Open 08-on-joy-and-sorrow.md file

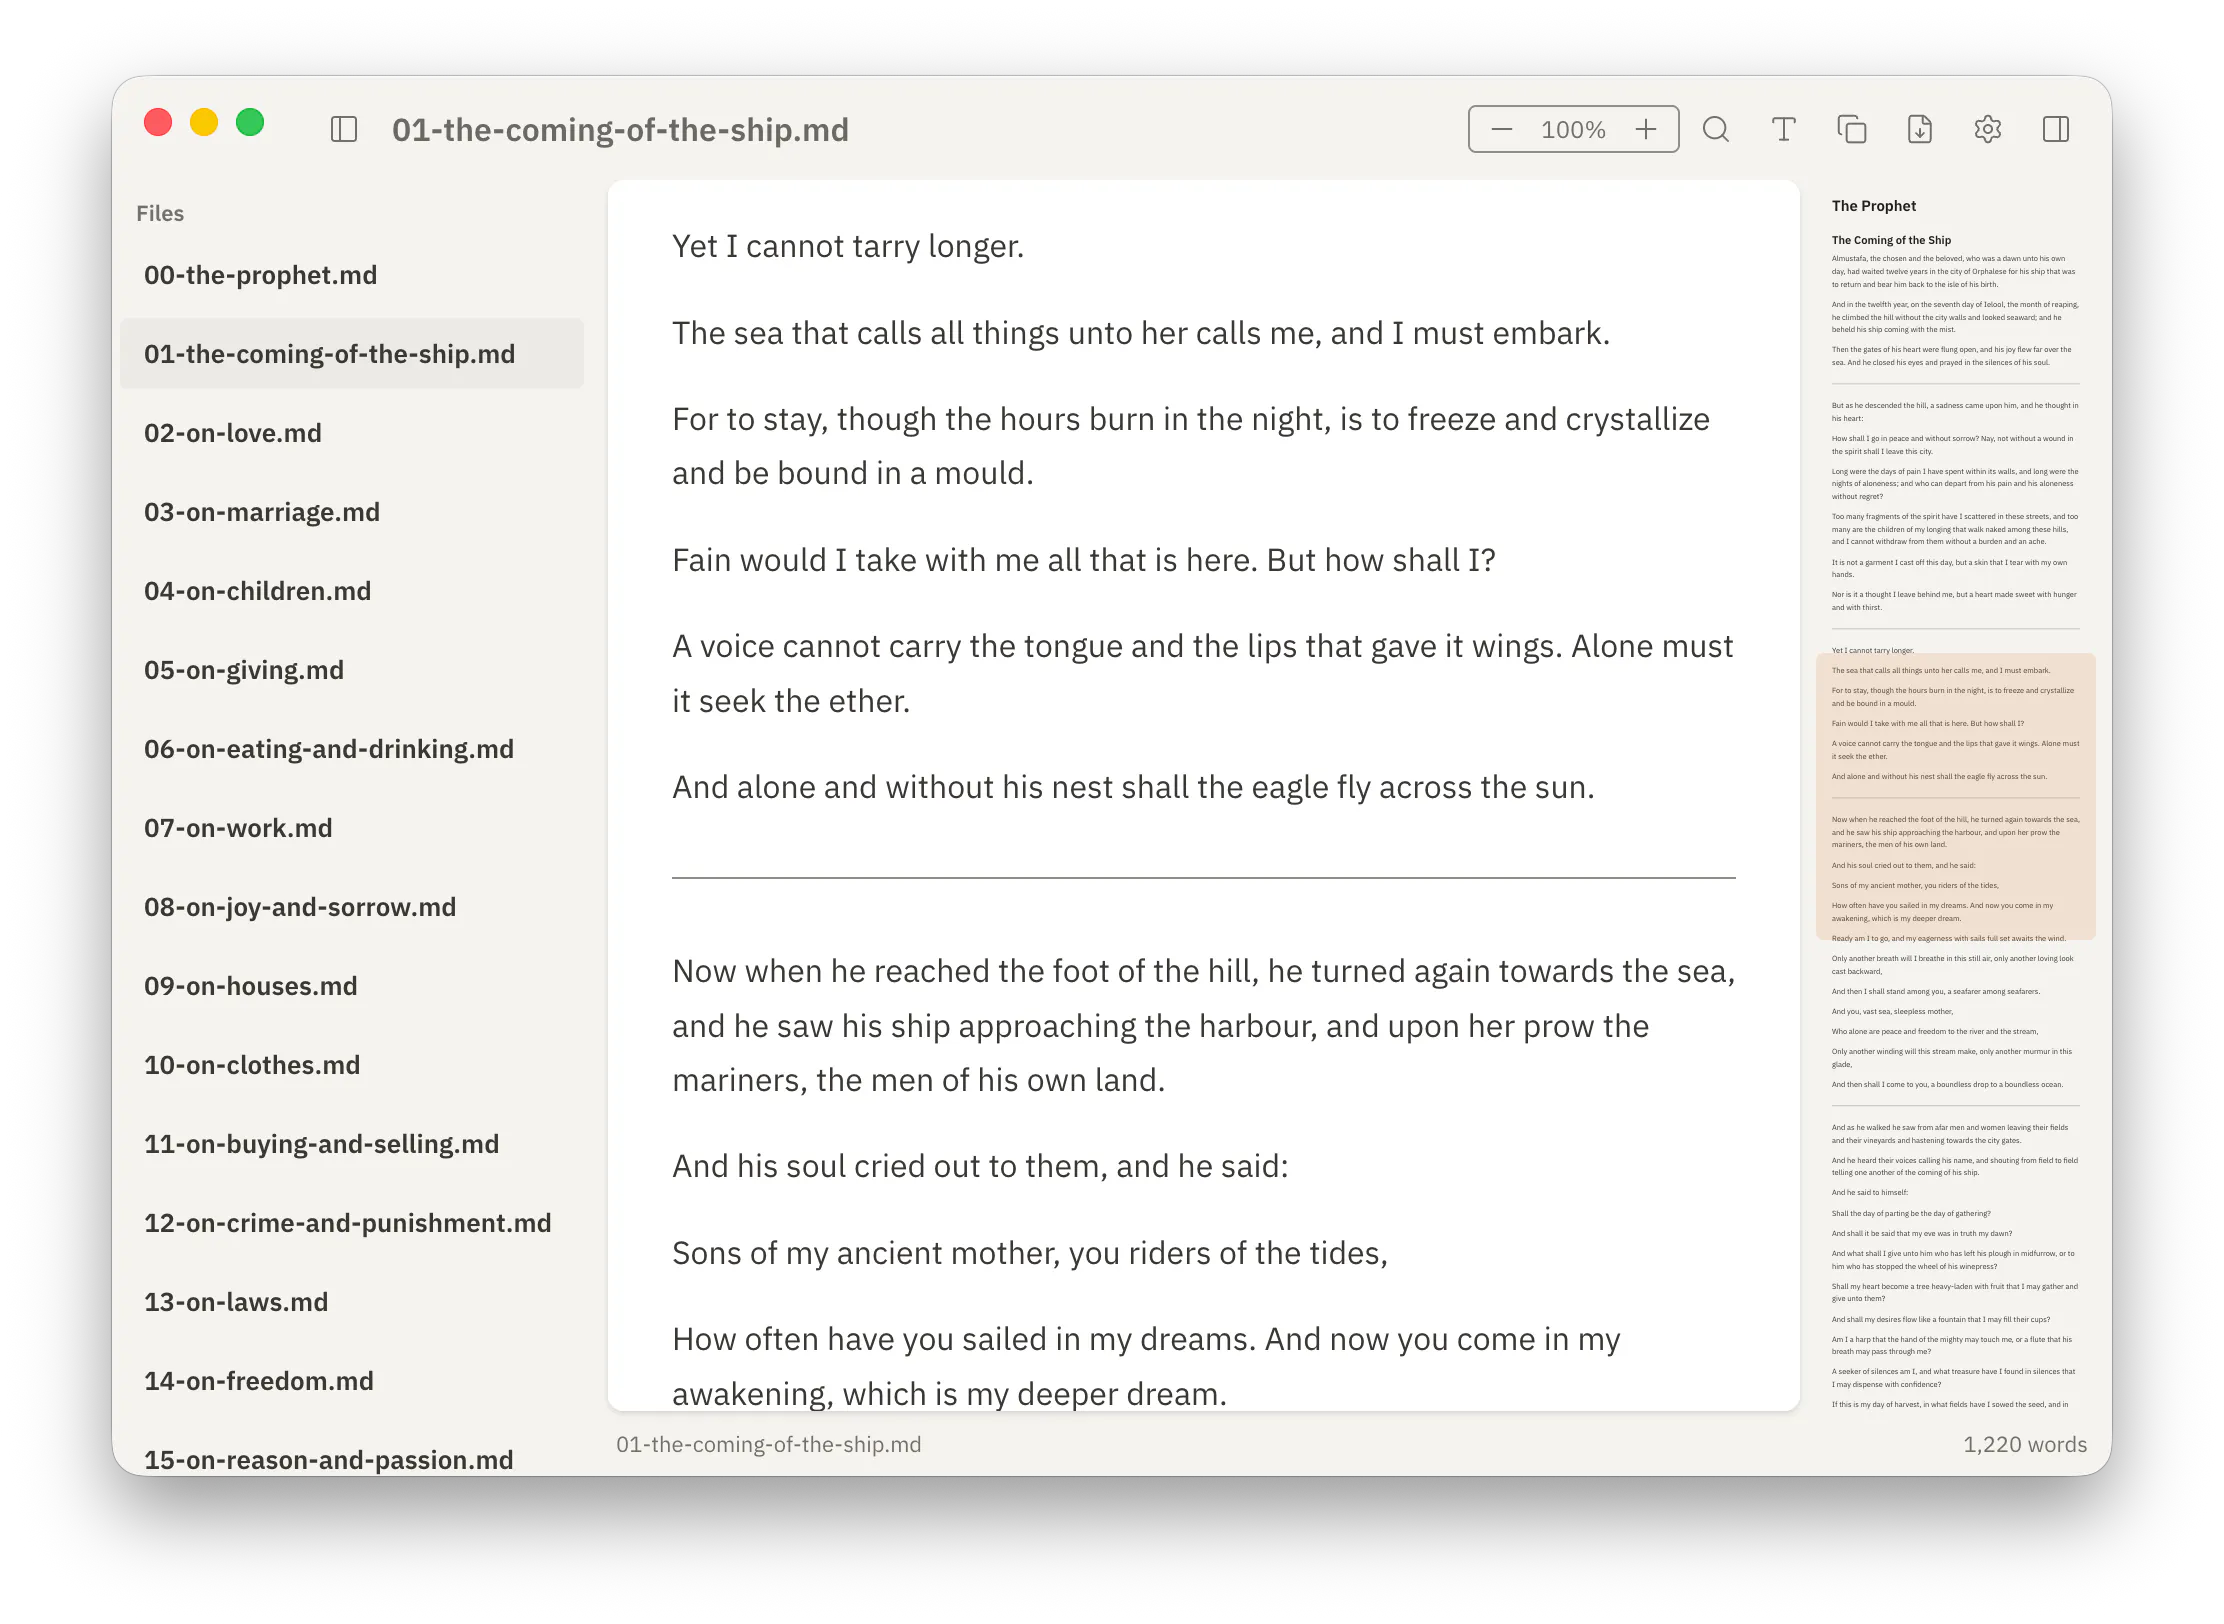pyautogui.click(x=352, y=907)
